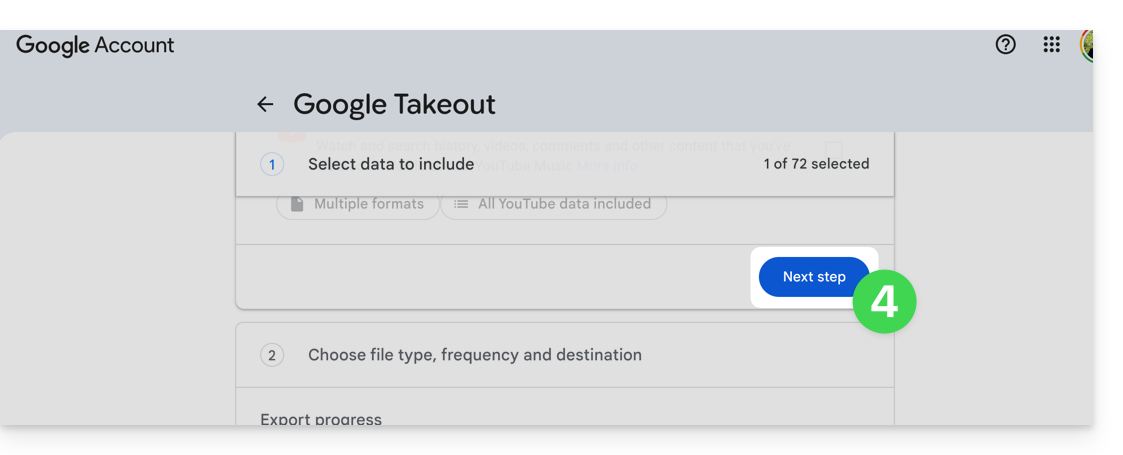Click the Next step button
This screenshot has height=455, width=1123.
[814, 277]
